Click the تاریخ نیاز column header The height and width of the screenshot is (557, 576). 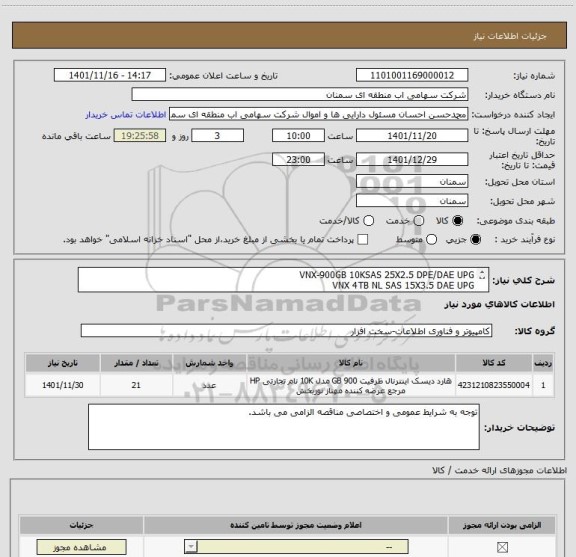(x=62, y=363)
